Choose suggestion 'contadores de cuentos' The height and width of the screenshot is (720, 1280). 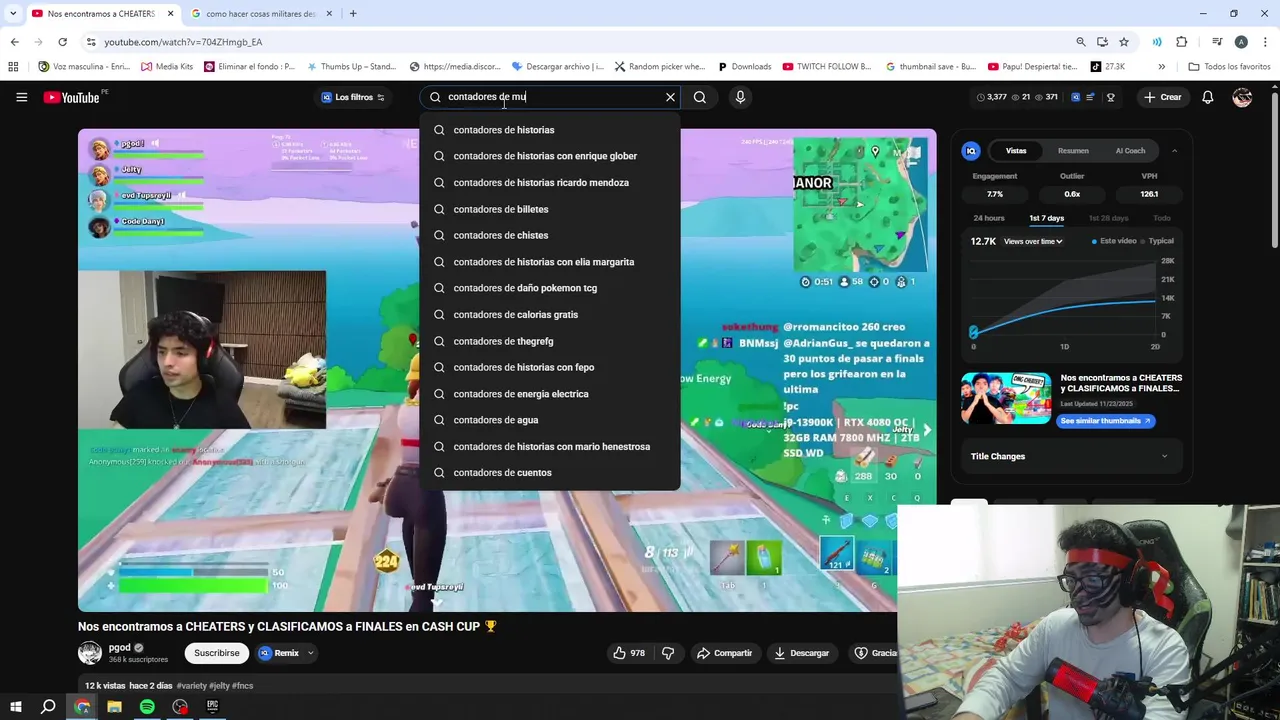click(550, 473)
